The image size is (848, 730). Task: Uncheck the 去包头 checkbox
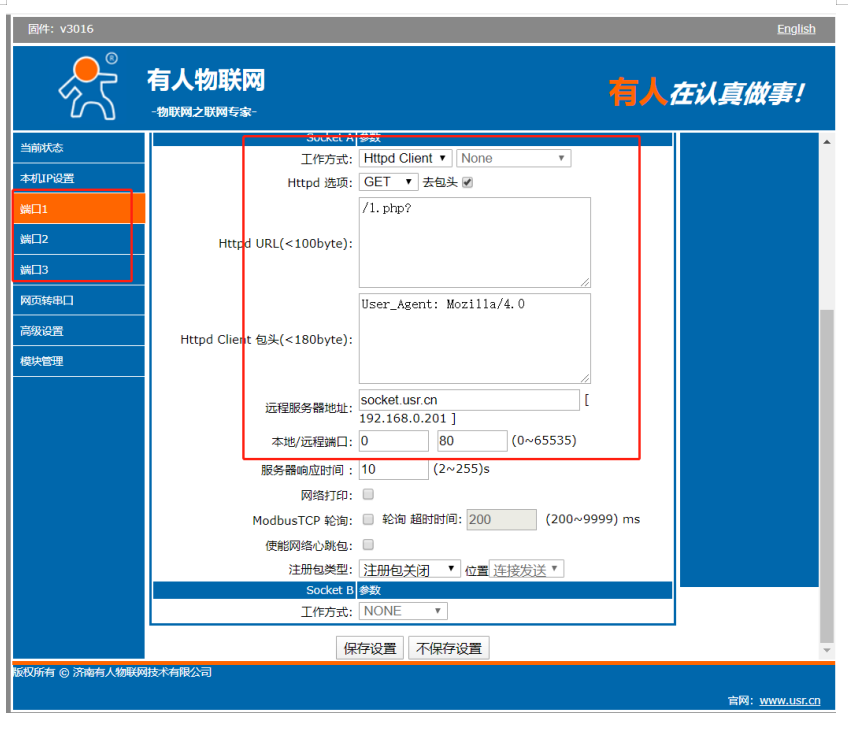pos(467,182)
